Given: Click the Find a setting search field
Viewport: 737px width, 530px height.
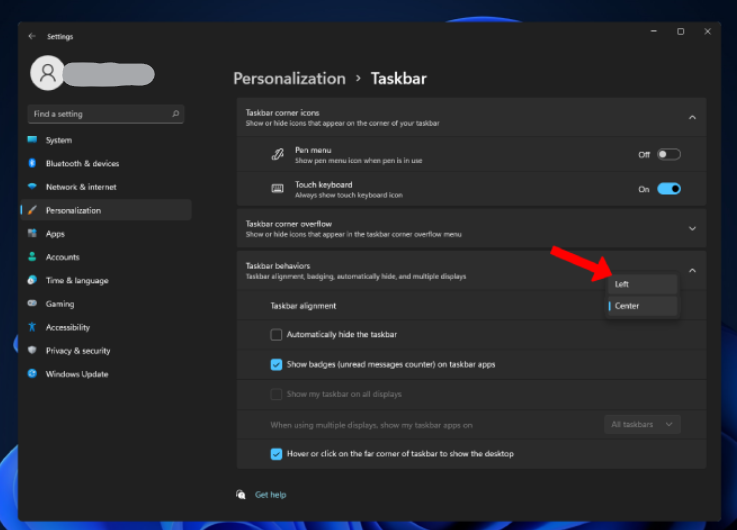Looking at the screenshot, I should (x=106, y=114).
